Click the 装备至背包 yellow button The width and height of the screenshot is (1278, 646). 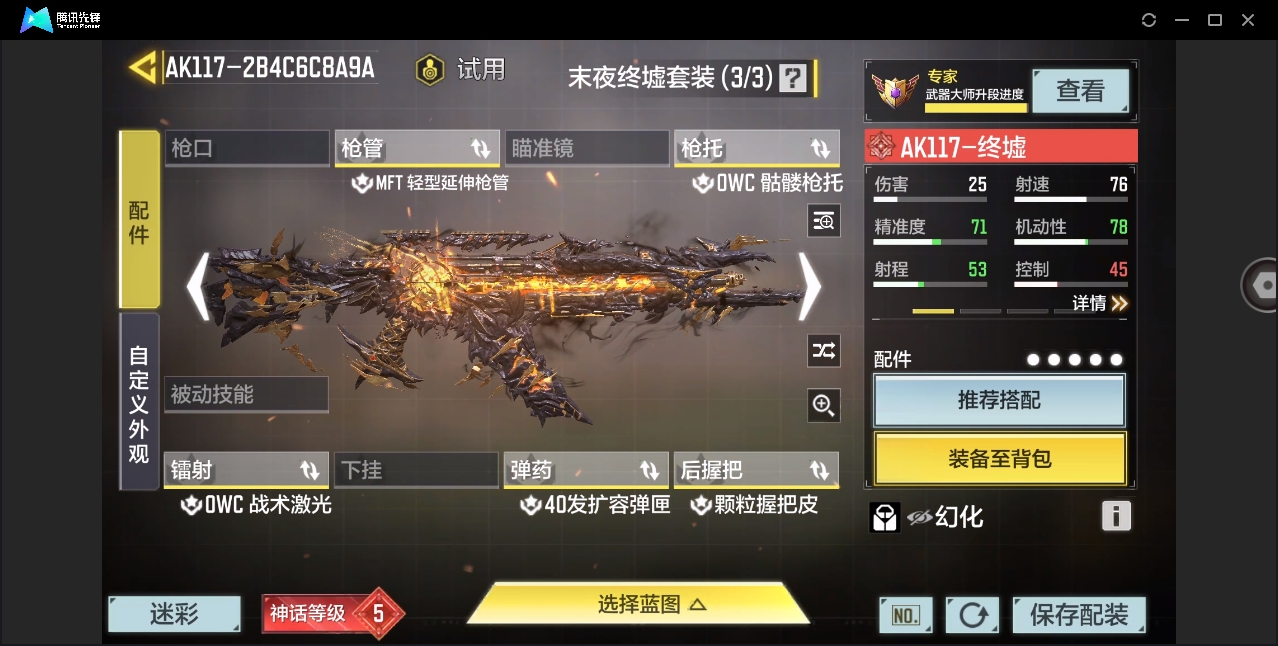(x=1000, y=459)
